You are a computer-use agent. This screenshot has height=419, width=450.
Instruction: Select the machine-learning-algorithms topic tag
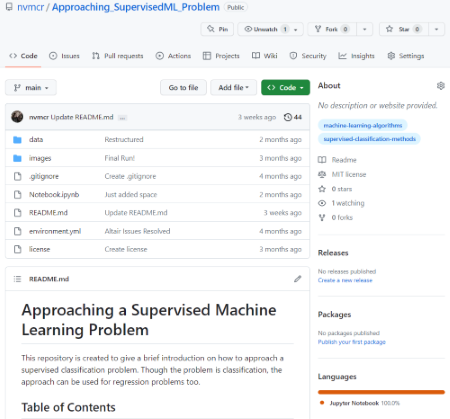point(363,125)
